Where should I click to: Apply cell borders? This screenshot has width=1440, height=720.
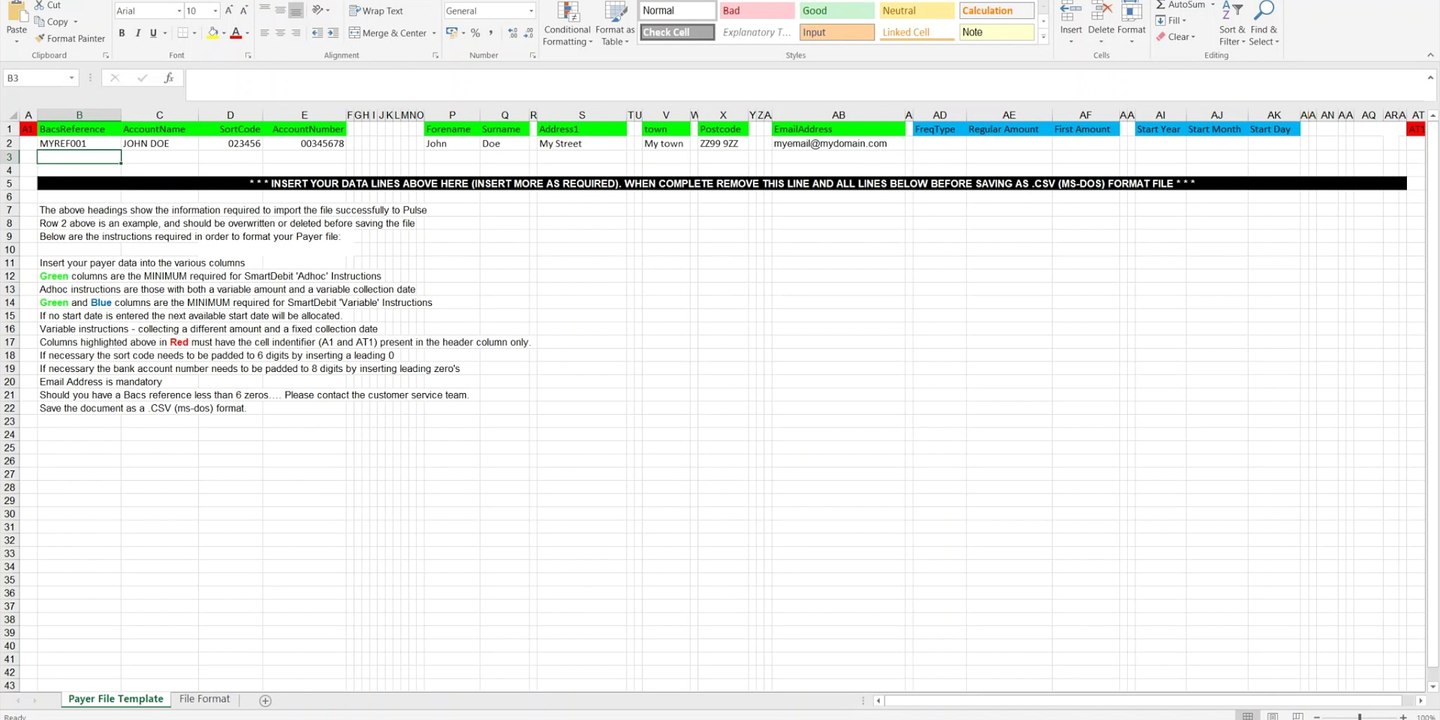click(x=182, y=33)
